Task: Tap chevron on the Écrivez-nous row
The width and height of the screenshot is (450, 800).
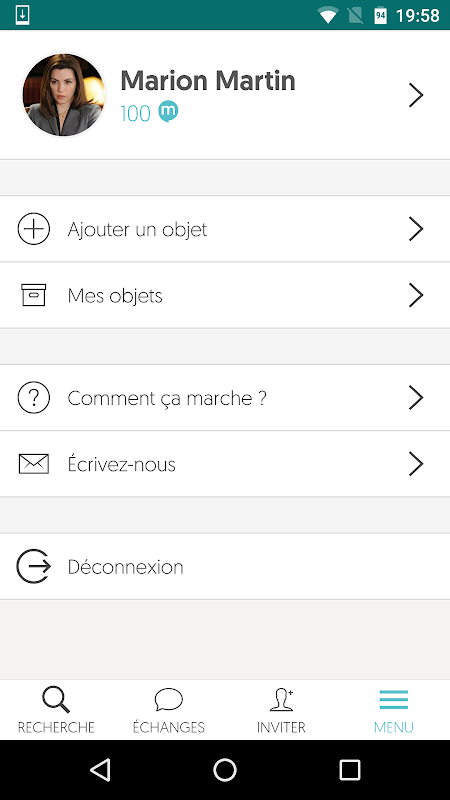Action: [x=416, y=464]
